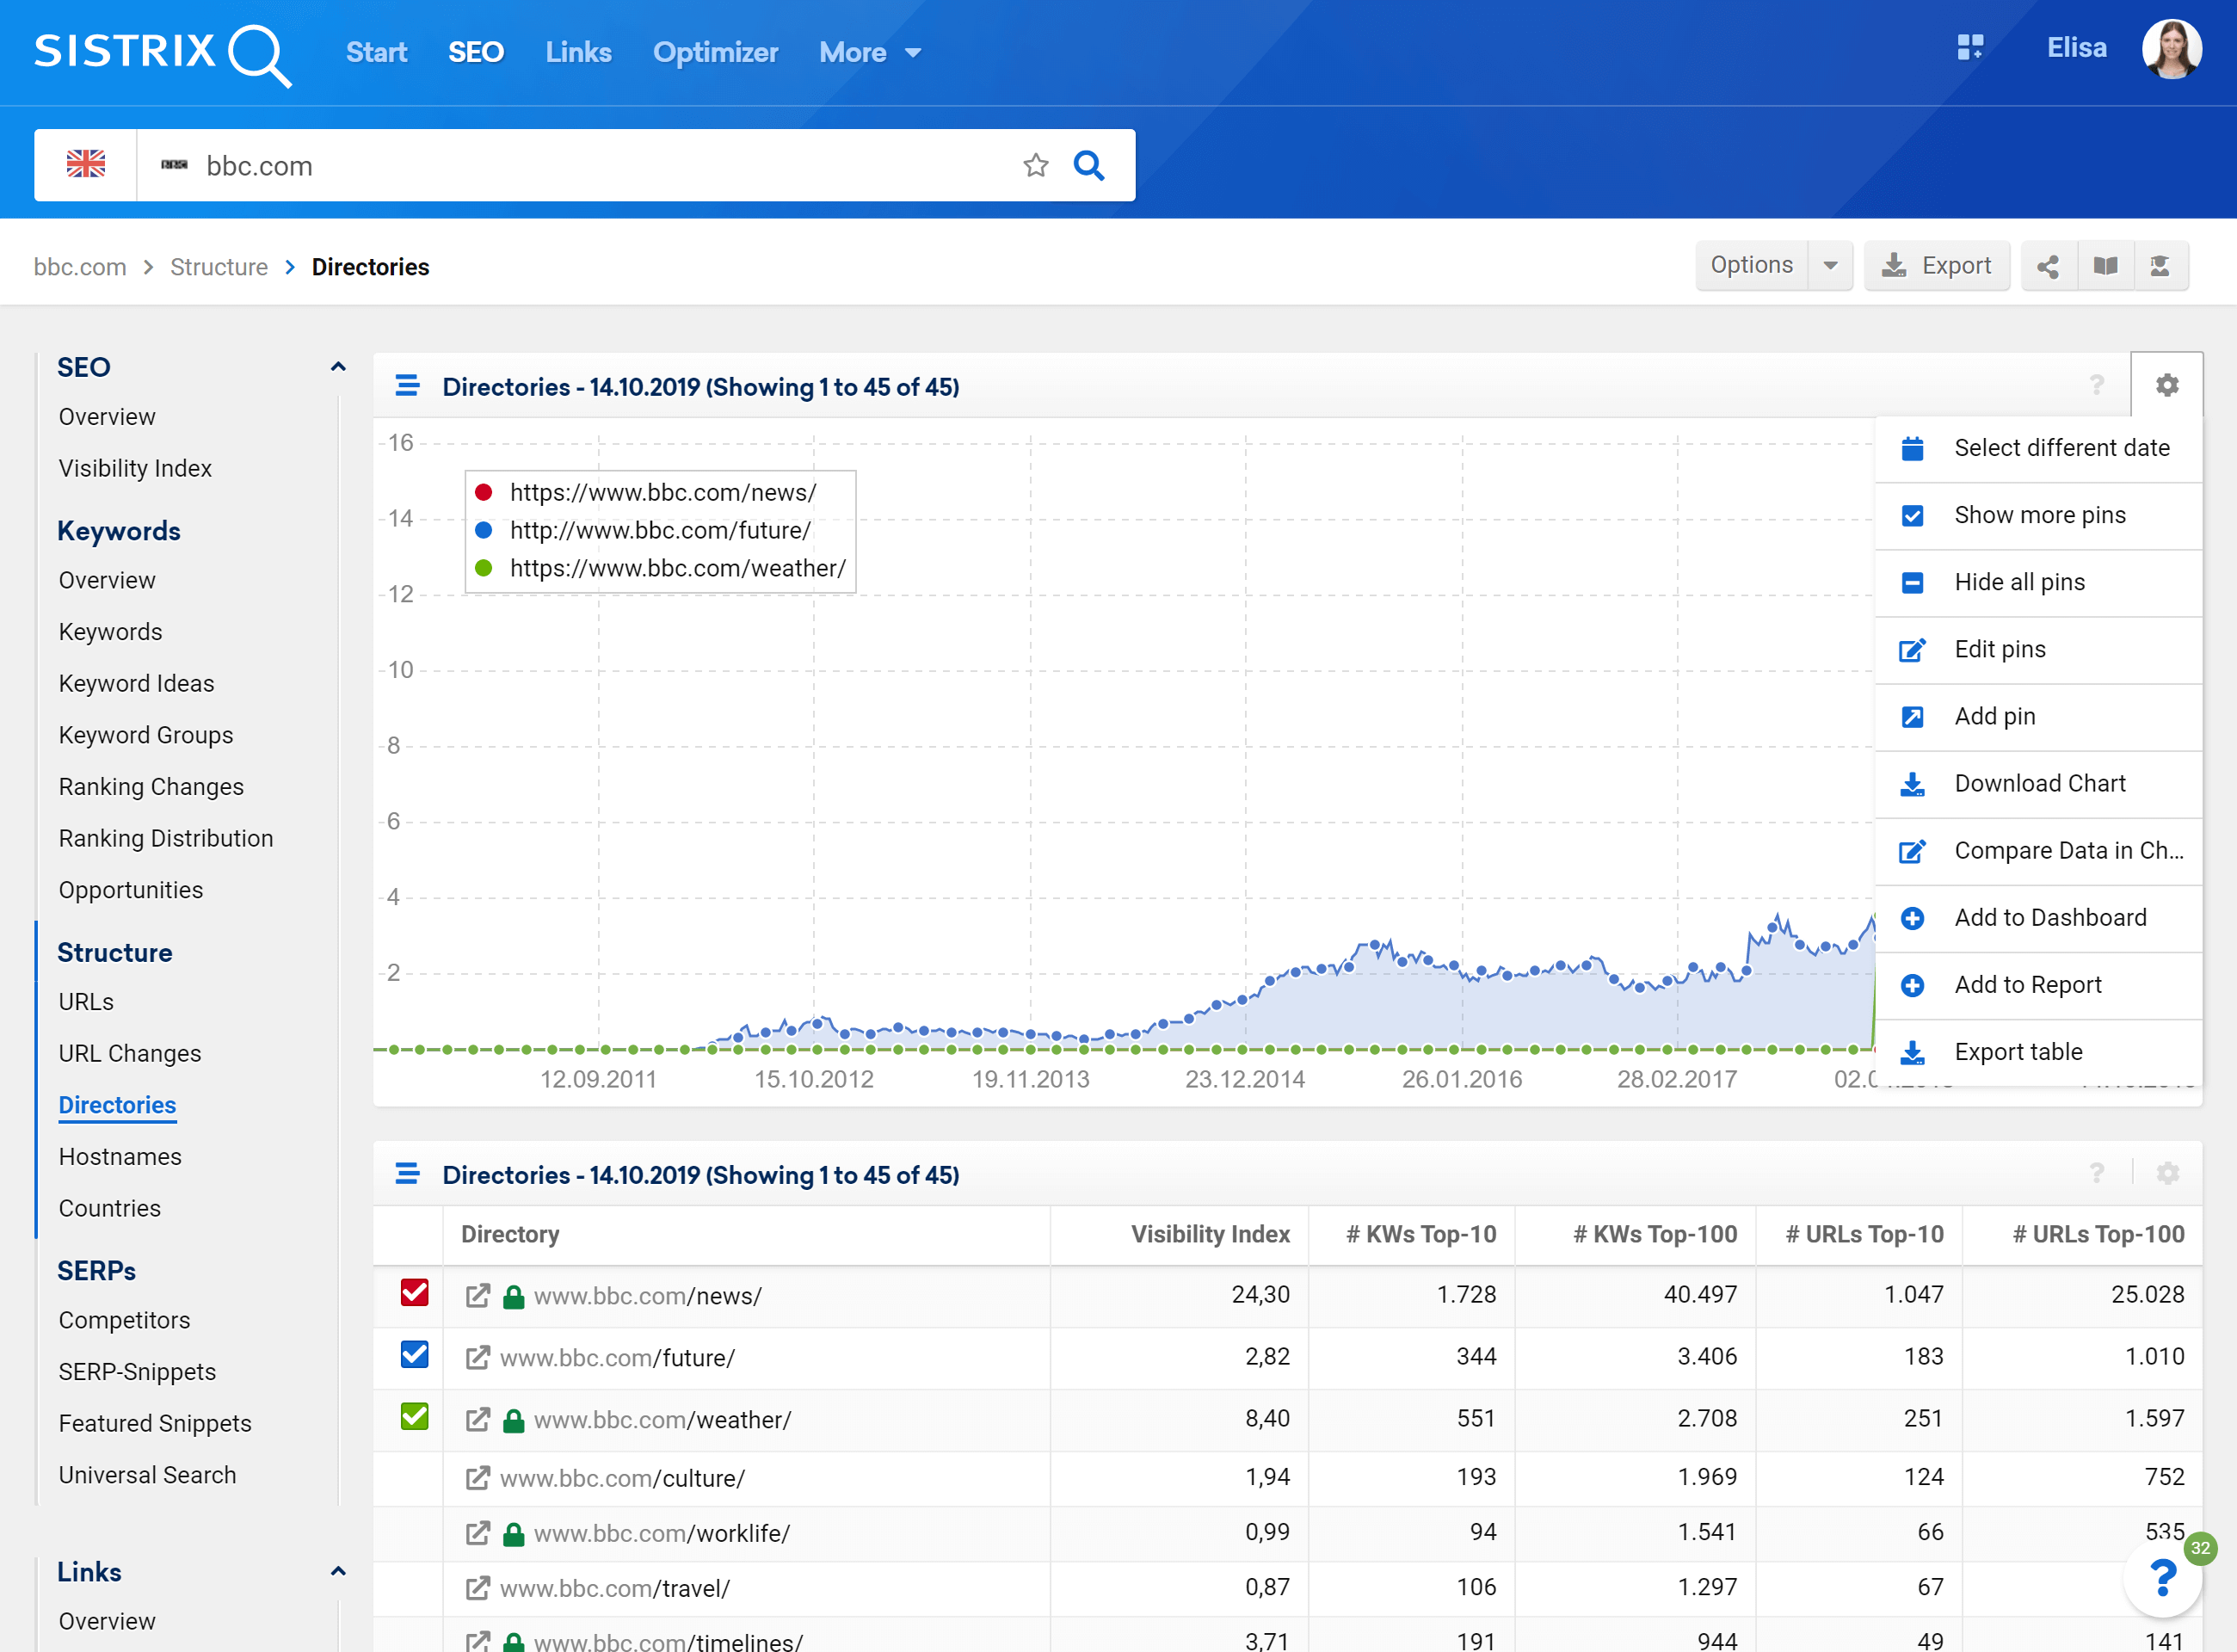The width and height of the screenshot is (2237, 1652).
Task: Click the Export button label
Action: 1956,266
